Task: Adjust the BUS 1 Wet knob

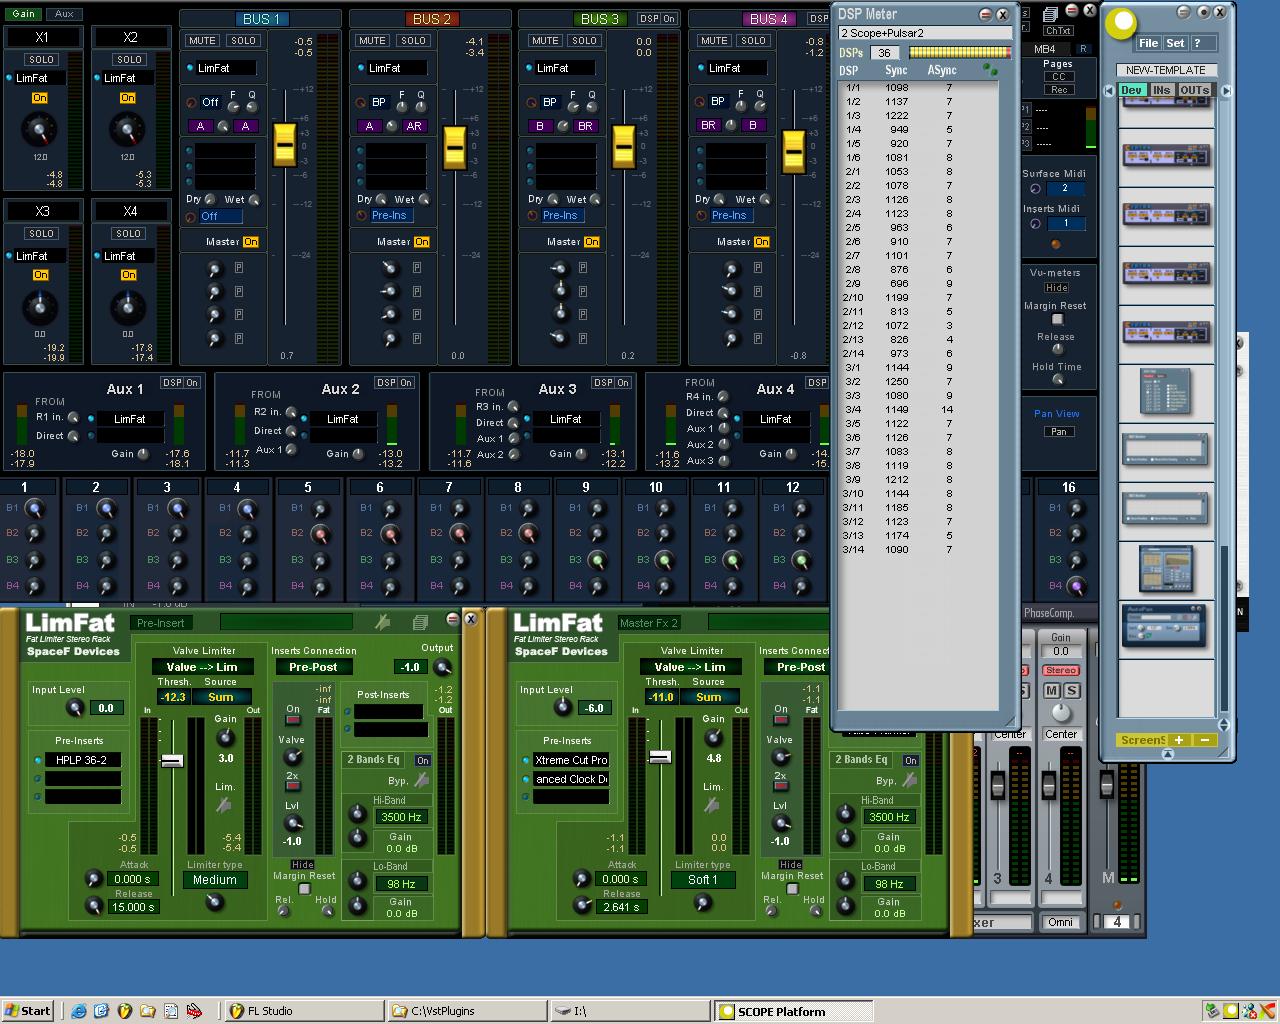Action: [x=253, y=200]
